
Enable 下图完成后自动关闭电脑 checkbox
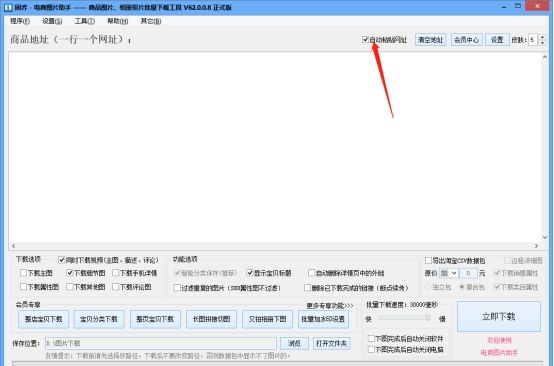(371, 349)
